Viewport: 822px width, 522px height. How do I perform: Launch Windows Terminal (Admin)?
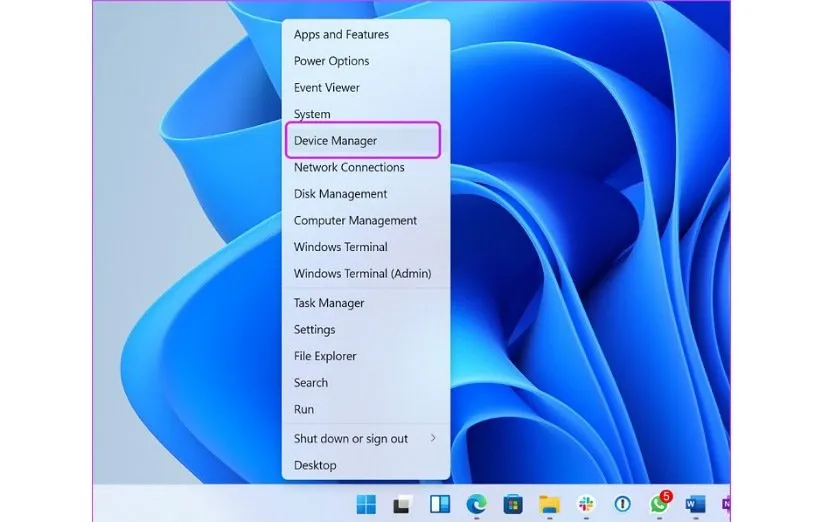(x=361, y=274)
